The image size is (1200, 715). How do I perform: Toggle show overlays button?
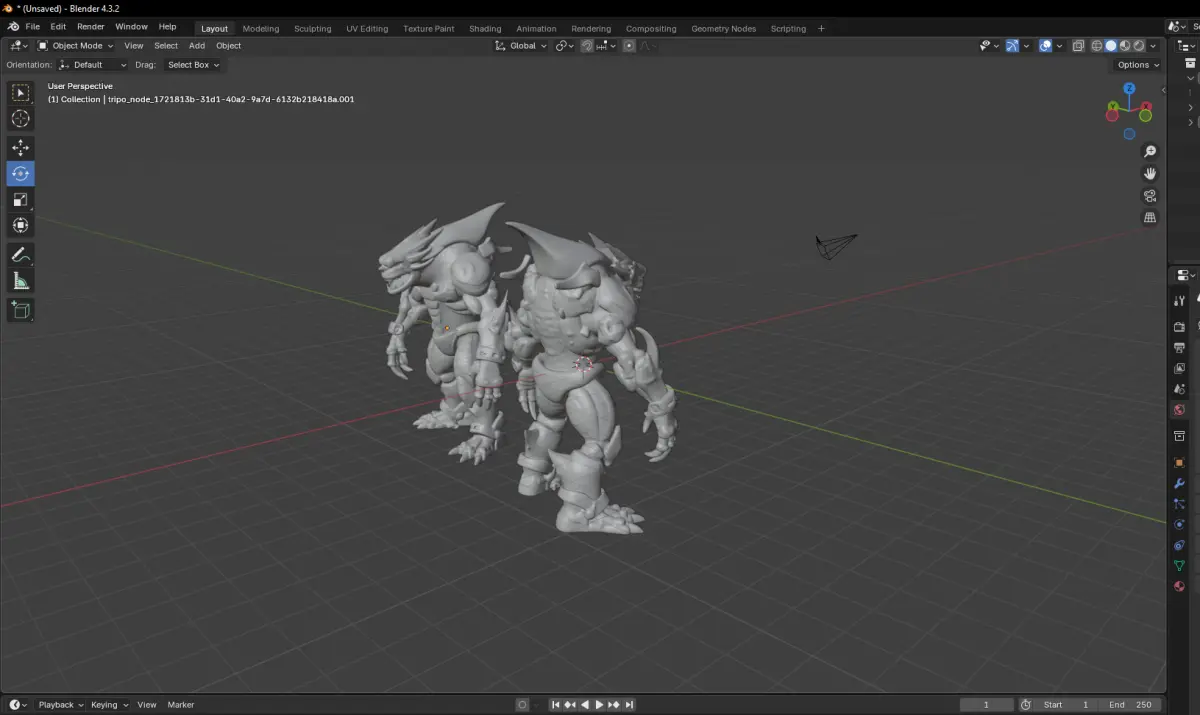click(x=1045, y=45)
